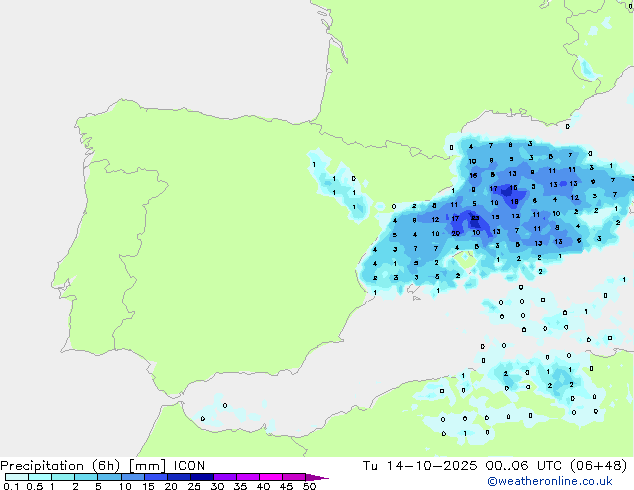Select the 2–5 mm legend color box

point(86,477)
